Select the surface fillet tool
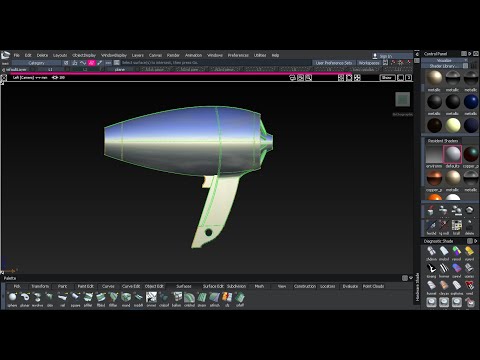The width and height of the screenshot is (480, 360). (88, 297)
